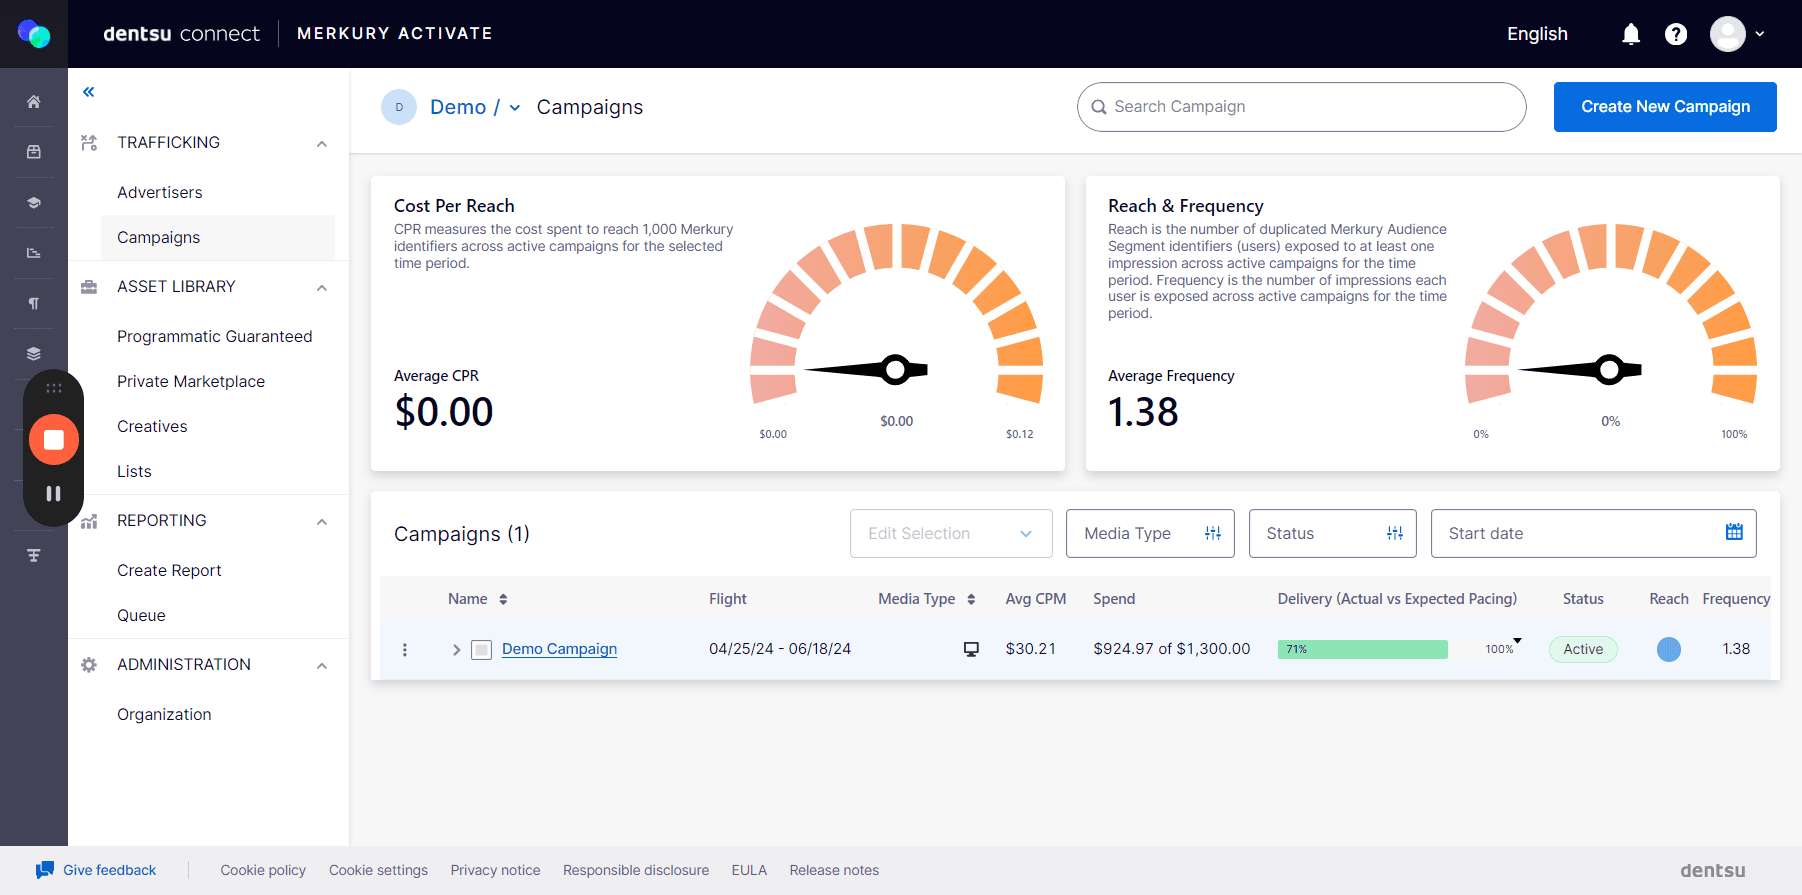Open the three-dot menu for Demo Campaign
The image size is (1802, 895).
pyautogui.click(x=405, y=650)
